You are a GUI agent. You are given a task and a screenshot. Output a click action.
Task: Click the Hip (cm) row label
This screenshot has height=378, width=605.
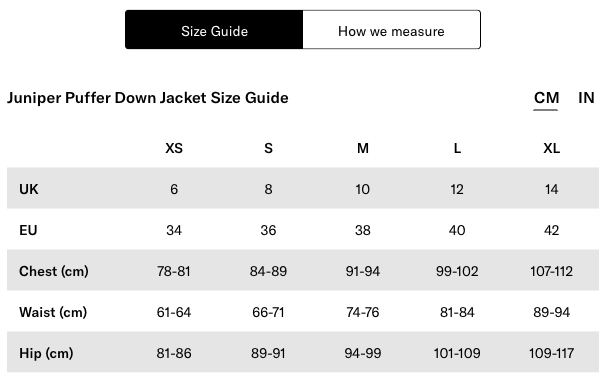[x=46, y=353]
